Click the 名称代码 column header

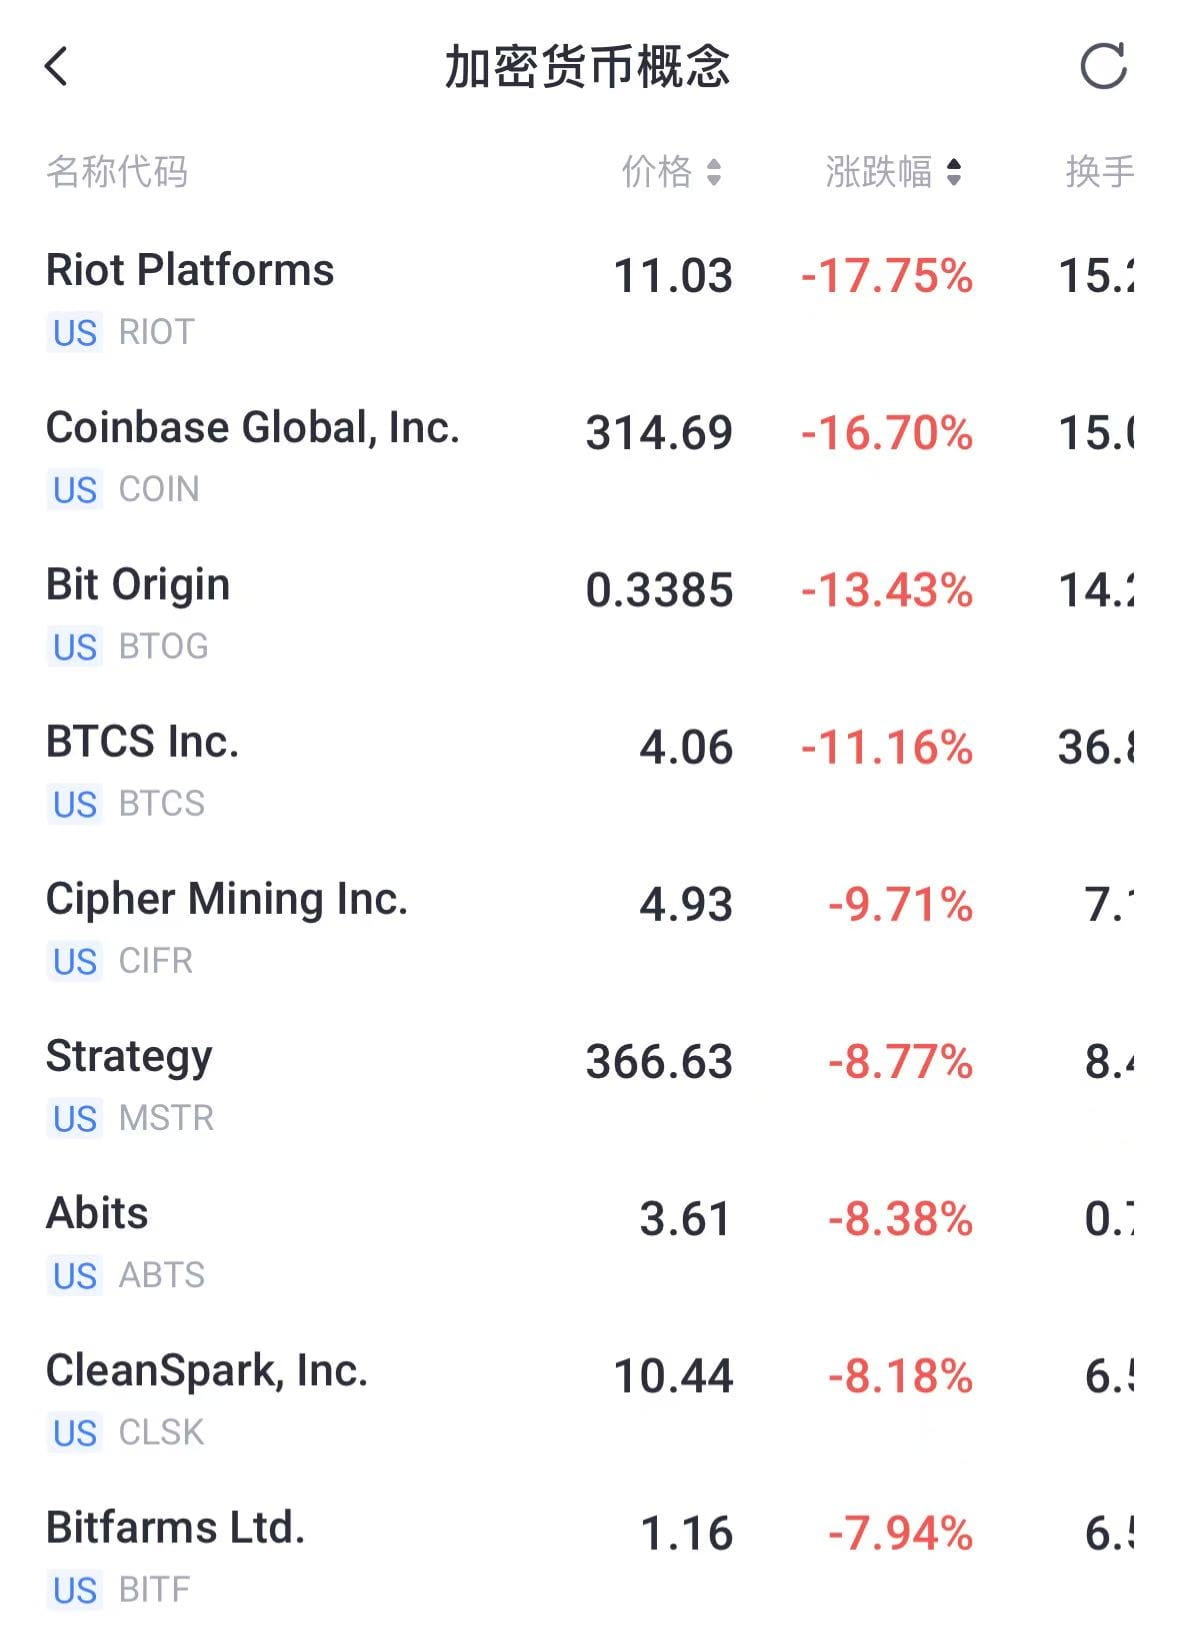click(x=117, y=172)
